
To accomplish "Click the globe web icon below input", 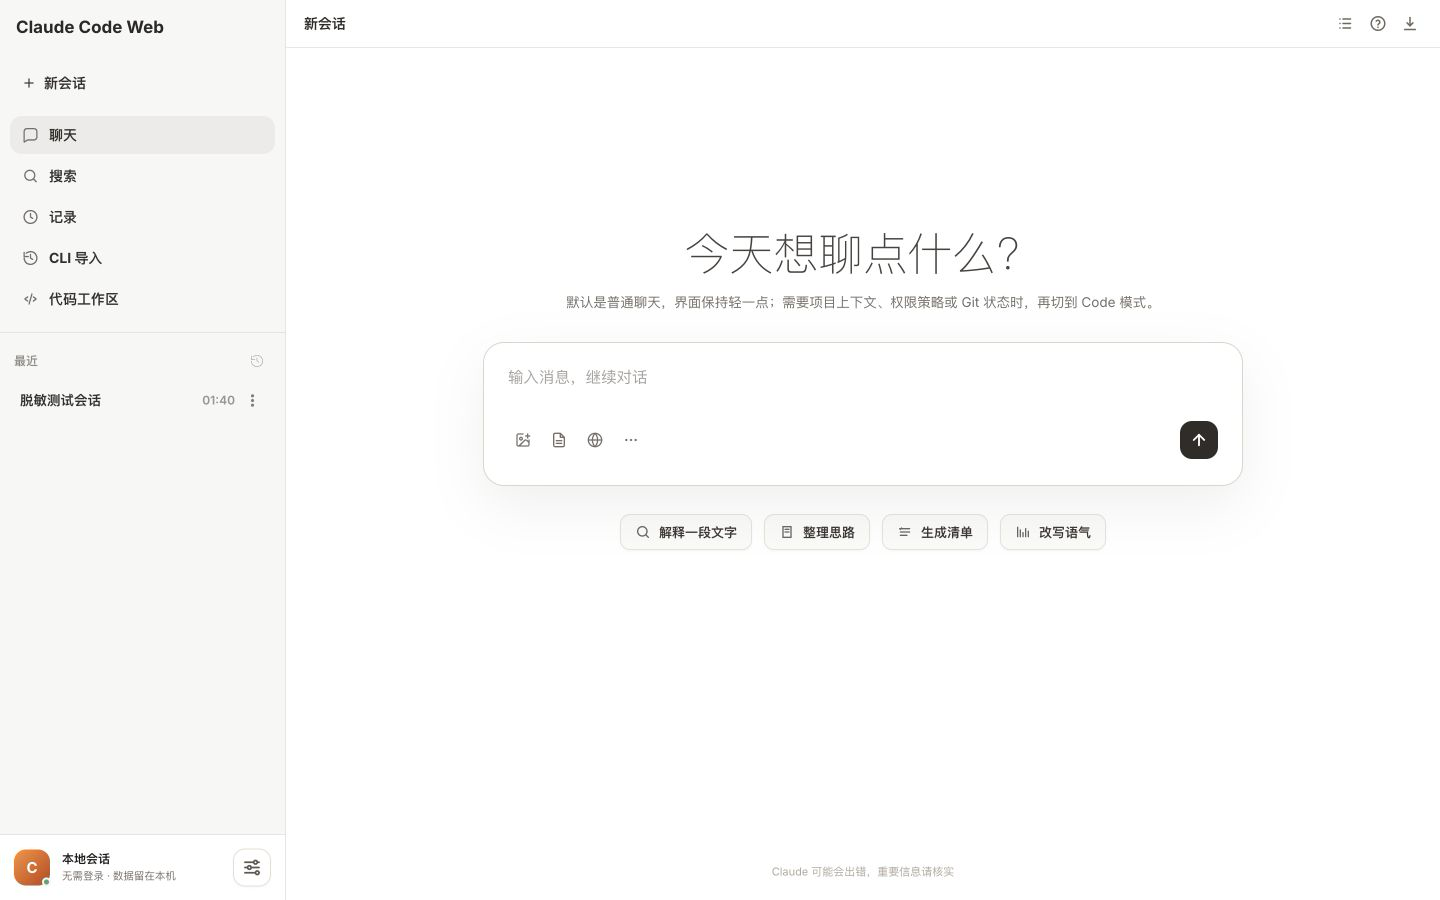I will [595, 440].
